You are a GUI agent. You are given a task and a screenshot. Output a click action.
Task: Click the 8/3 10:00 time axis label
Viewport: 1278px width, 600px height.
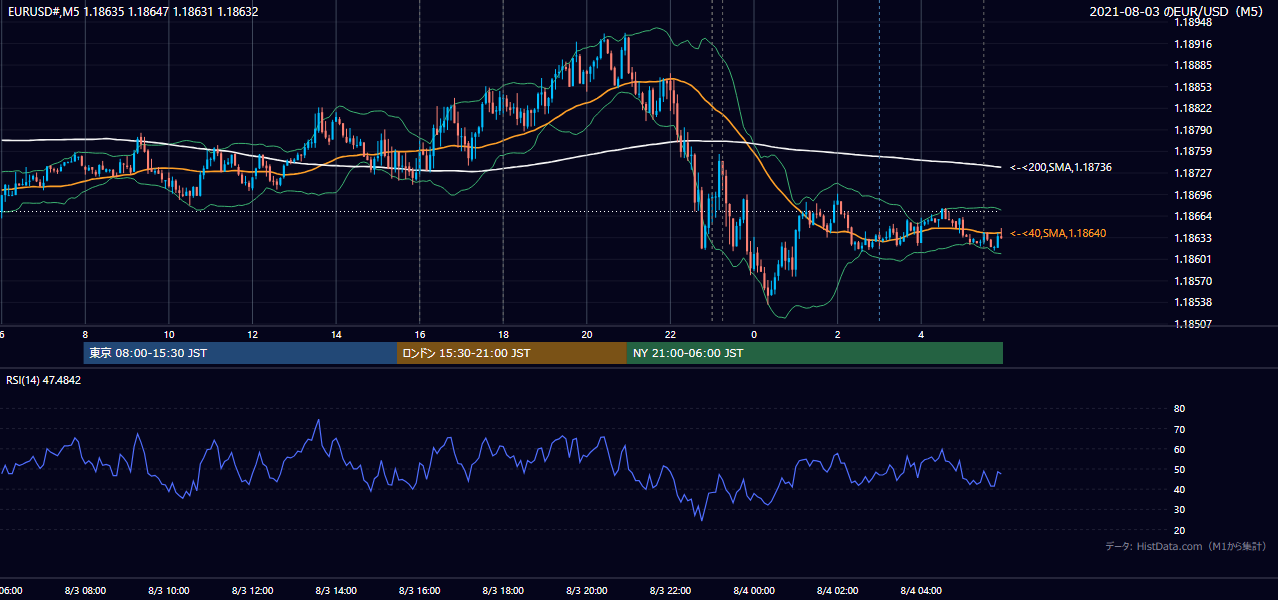tap(168, 591)
